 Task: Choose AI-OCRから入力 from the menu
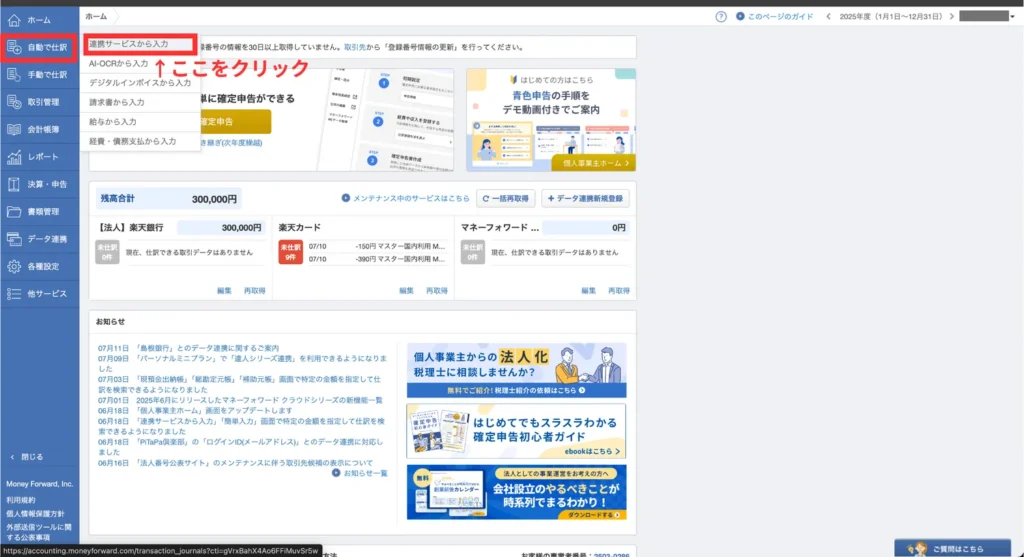click(111, 64)
